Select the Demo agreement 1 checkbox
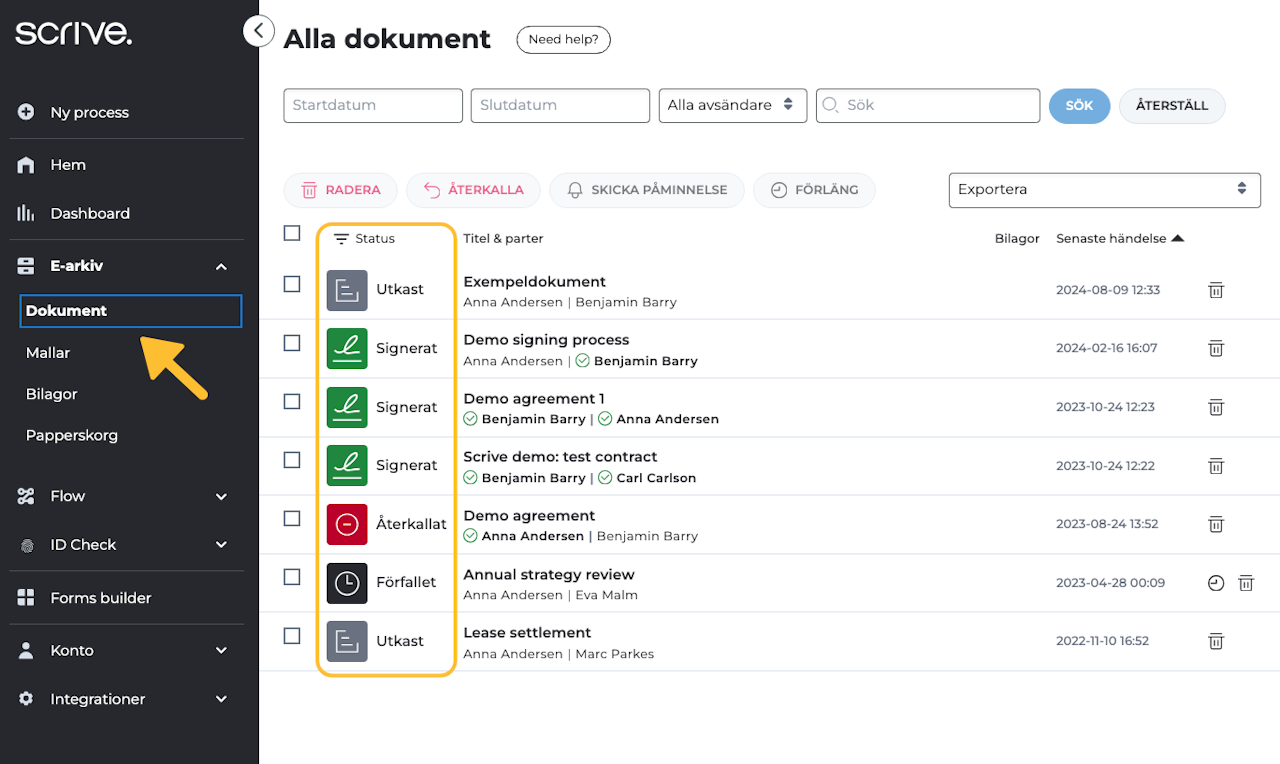 tap(292, 401)
